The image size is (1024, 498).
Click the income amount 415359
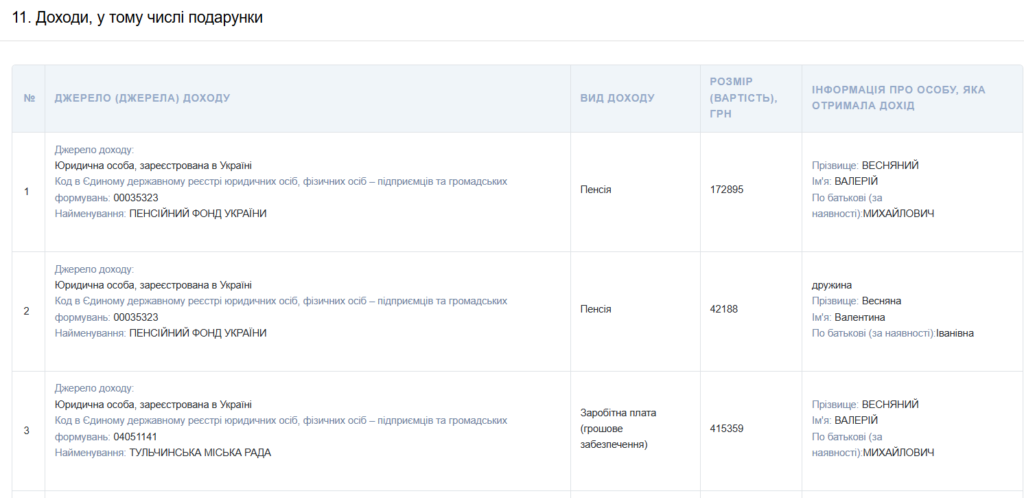click(x=726, y=429)
